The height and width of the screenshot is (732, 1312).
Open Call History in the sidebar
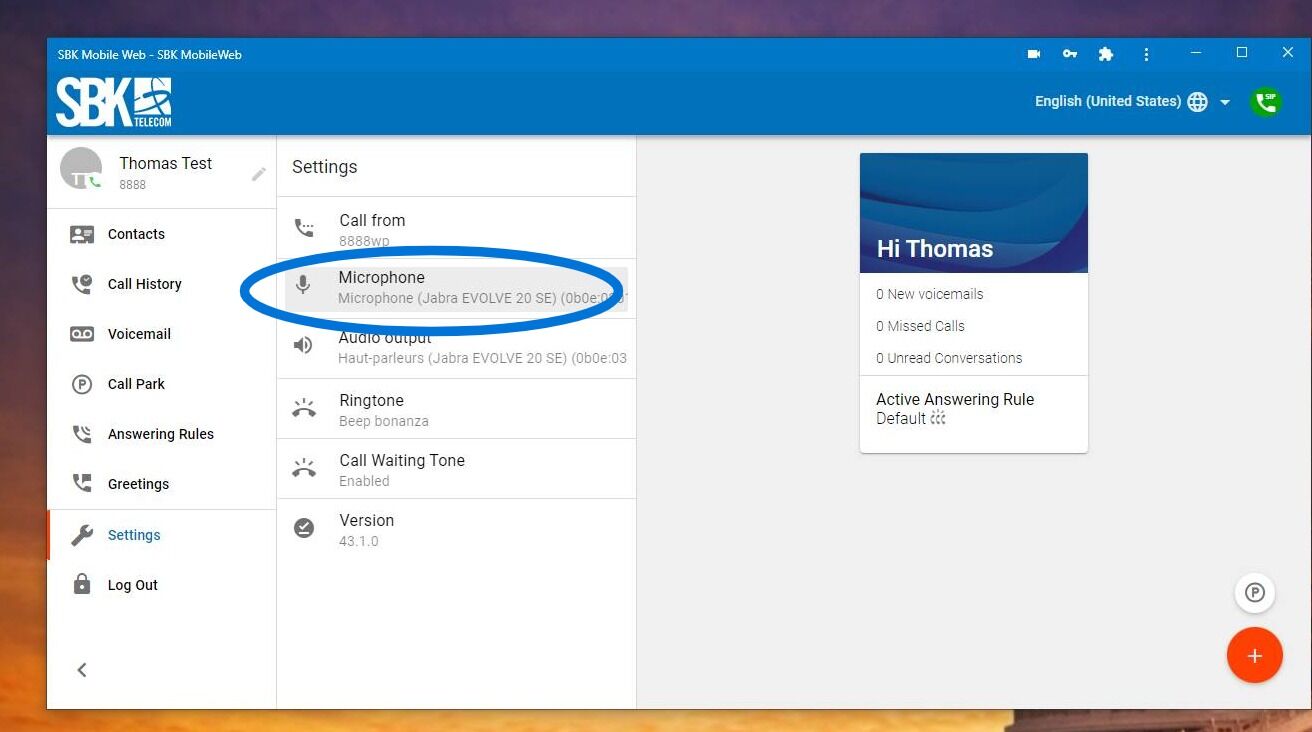click(162, 284)
